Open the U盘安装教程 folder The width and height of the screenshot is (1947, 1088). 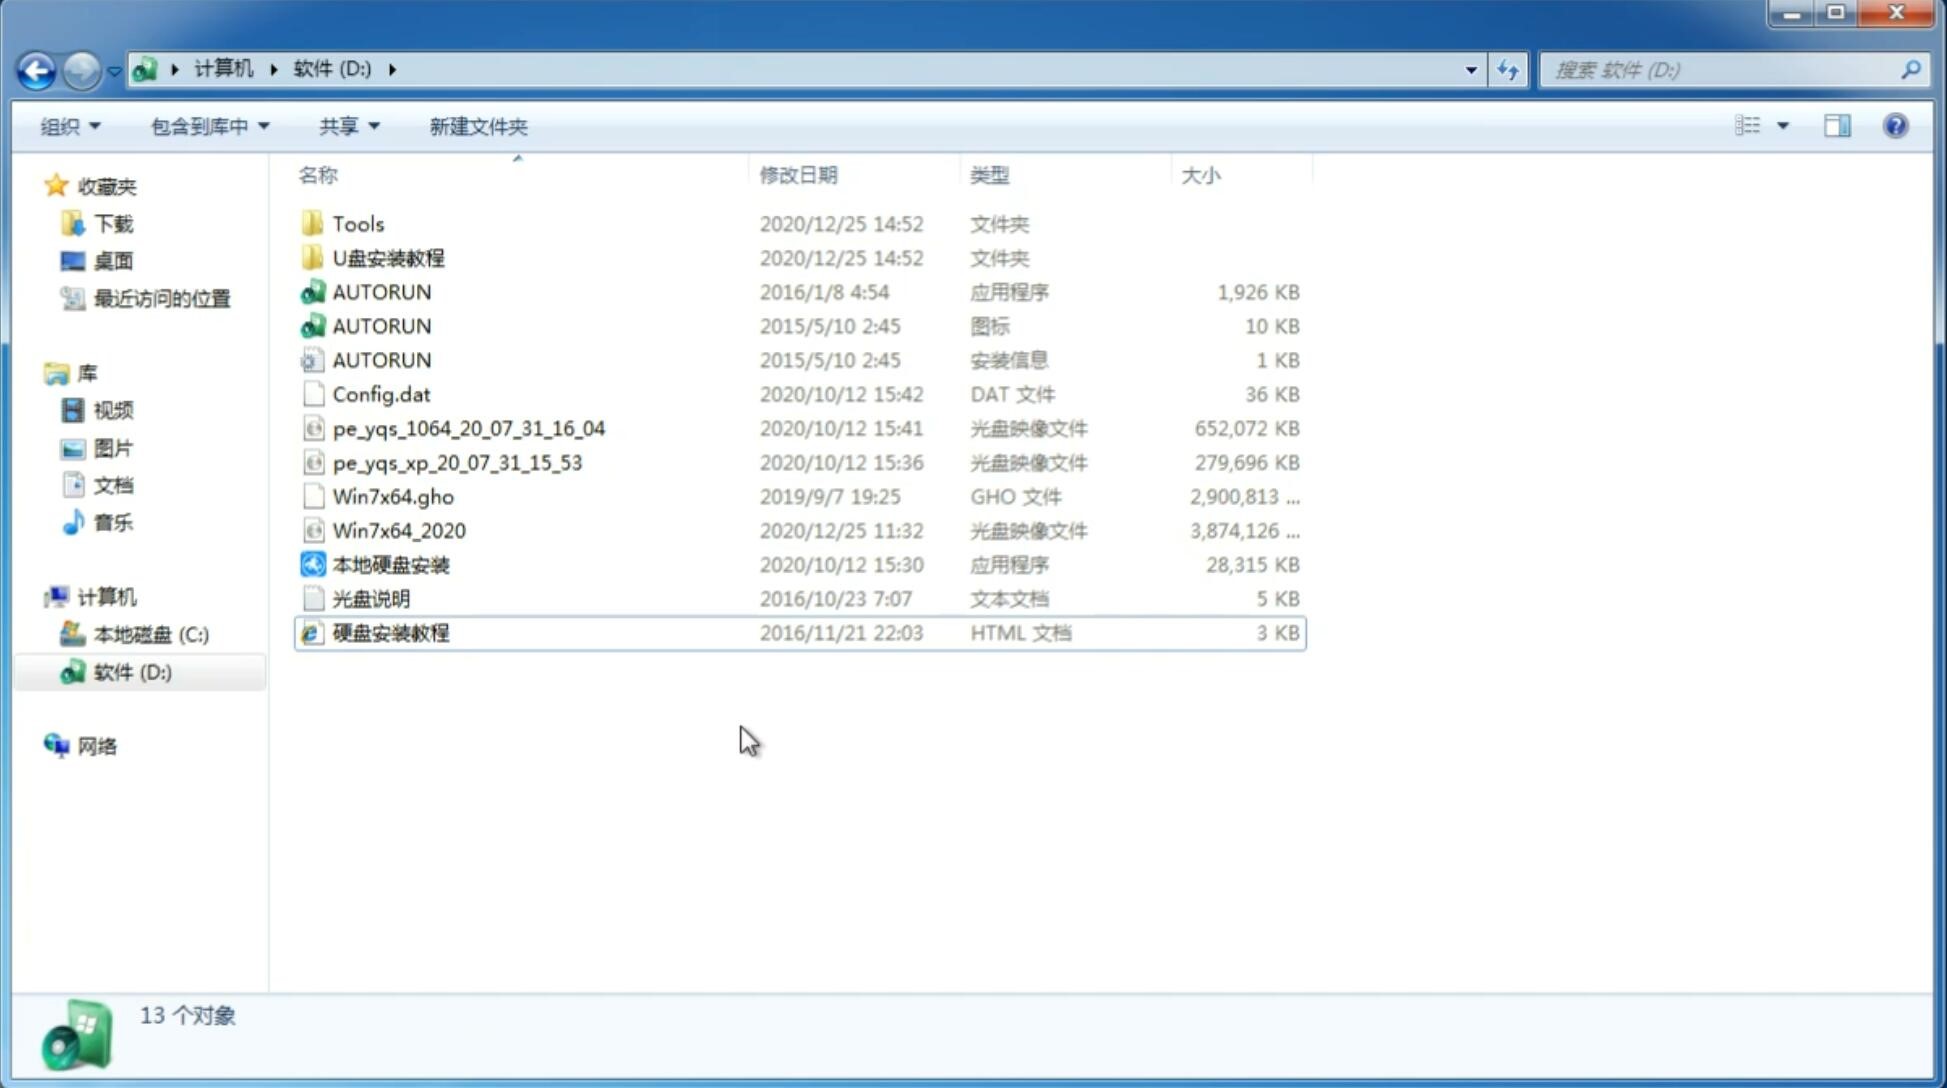pos(390,257)
